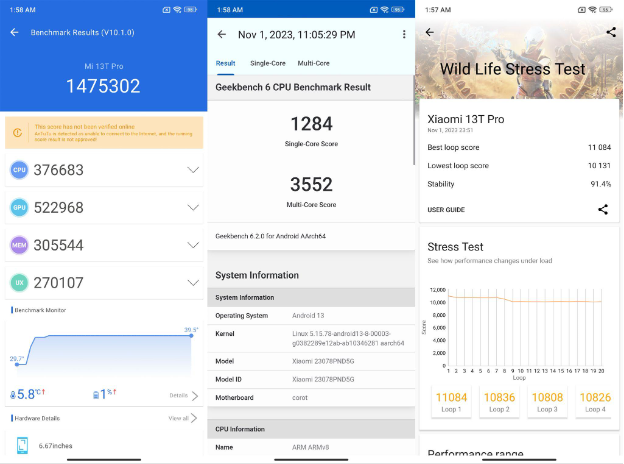Expand UX score 270107 chevron
The image size is (624, 464).
[193, 283]
